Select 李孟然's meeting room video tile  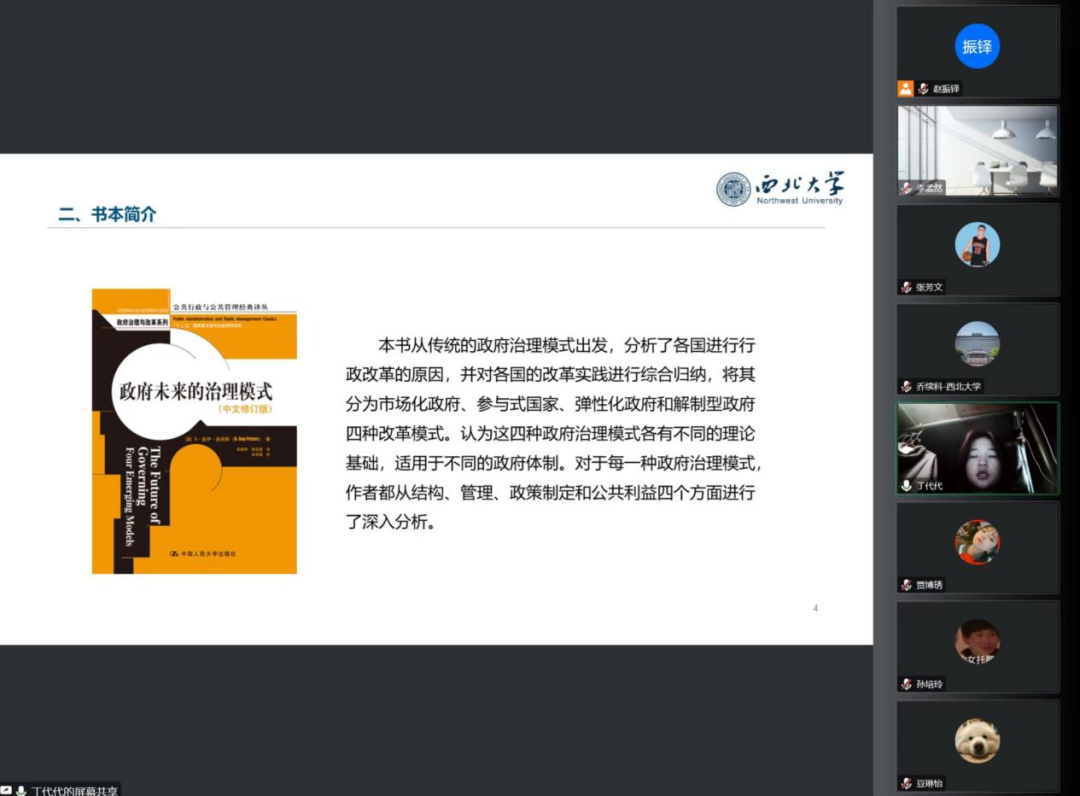(x=977, y=150)
